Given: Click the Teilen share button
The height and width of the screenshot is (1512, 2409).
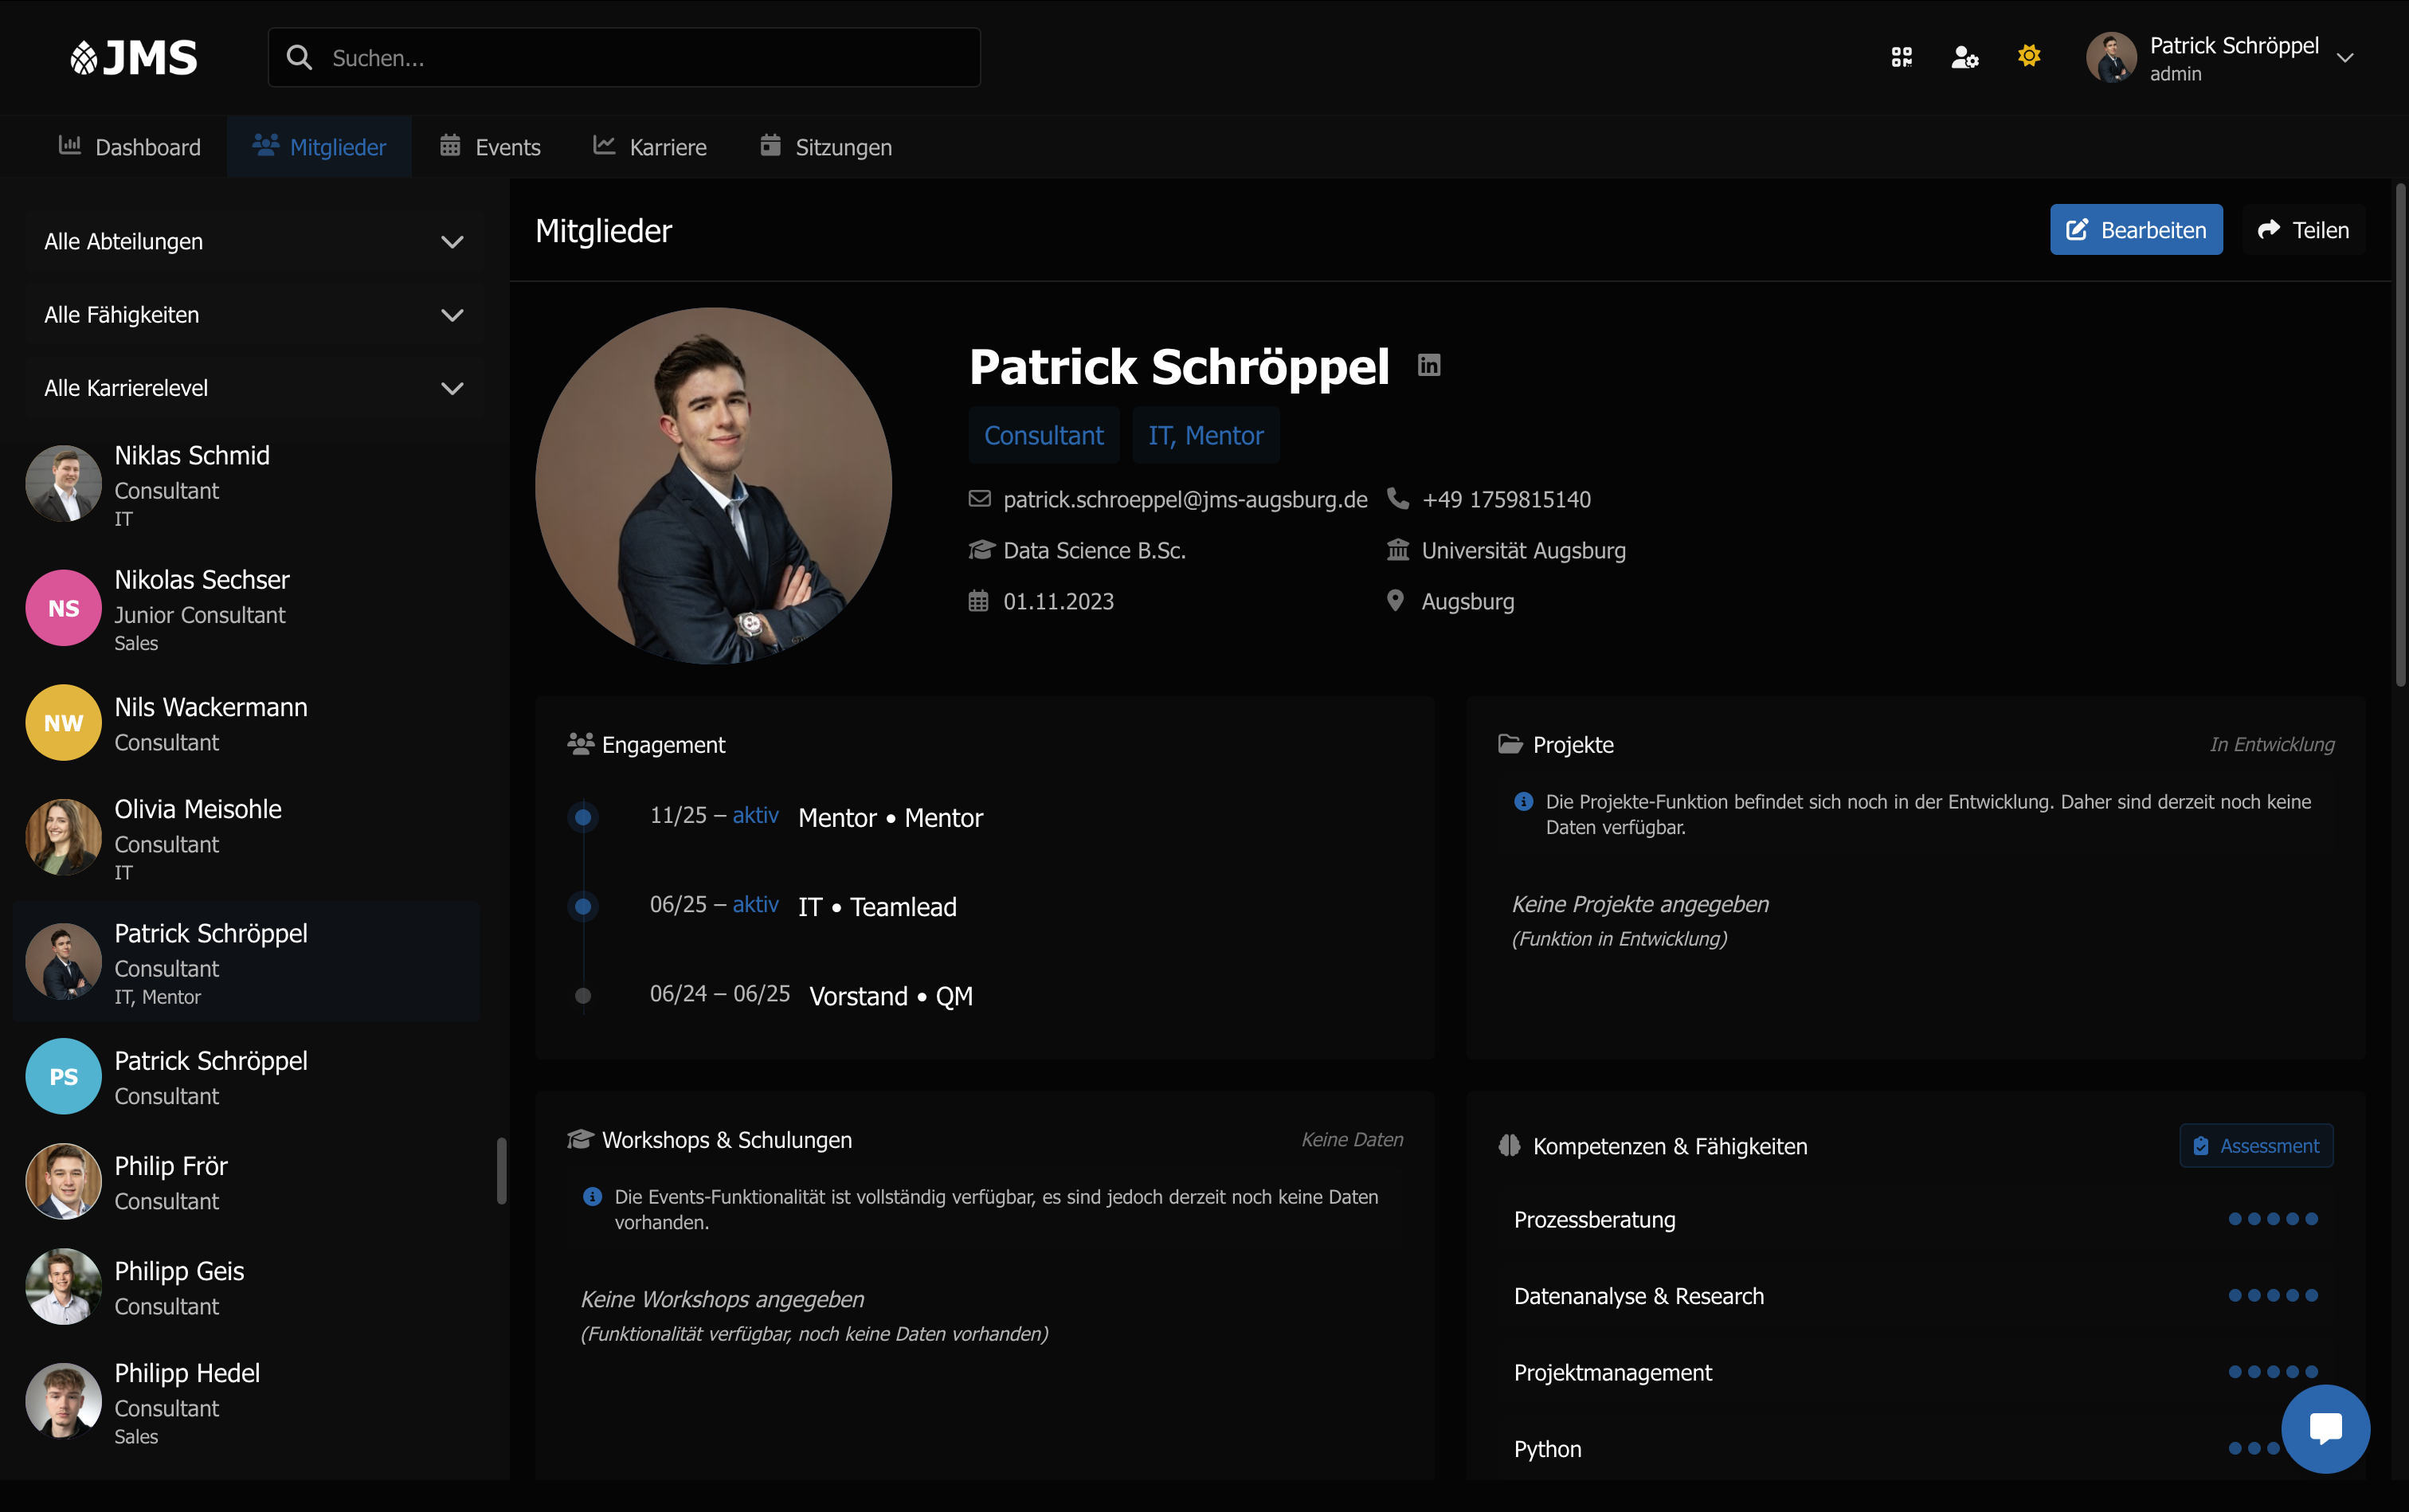Looking at the screenshot, I should 2302,230.
